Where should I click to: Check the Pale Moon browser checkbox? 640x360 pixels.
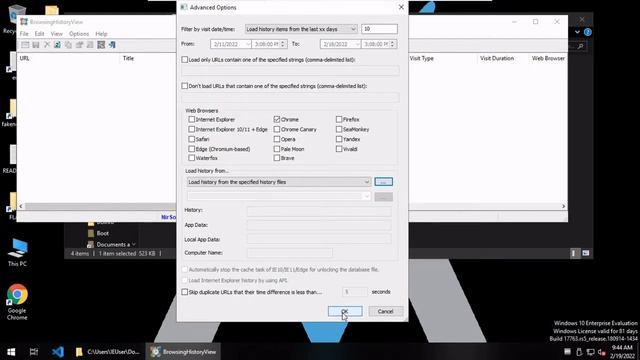click(277, 149)
